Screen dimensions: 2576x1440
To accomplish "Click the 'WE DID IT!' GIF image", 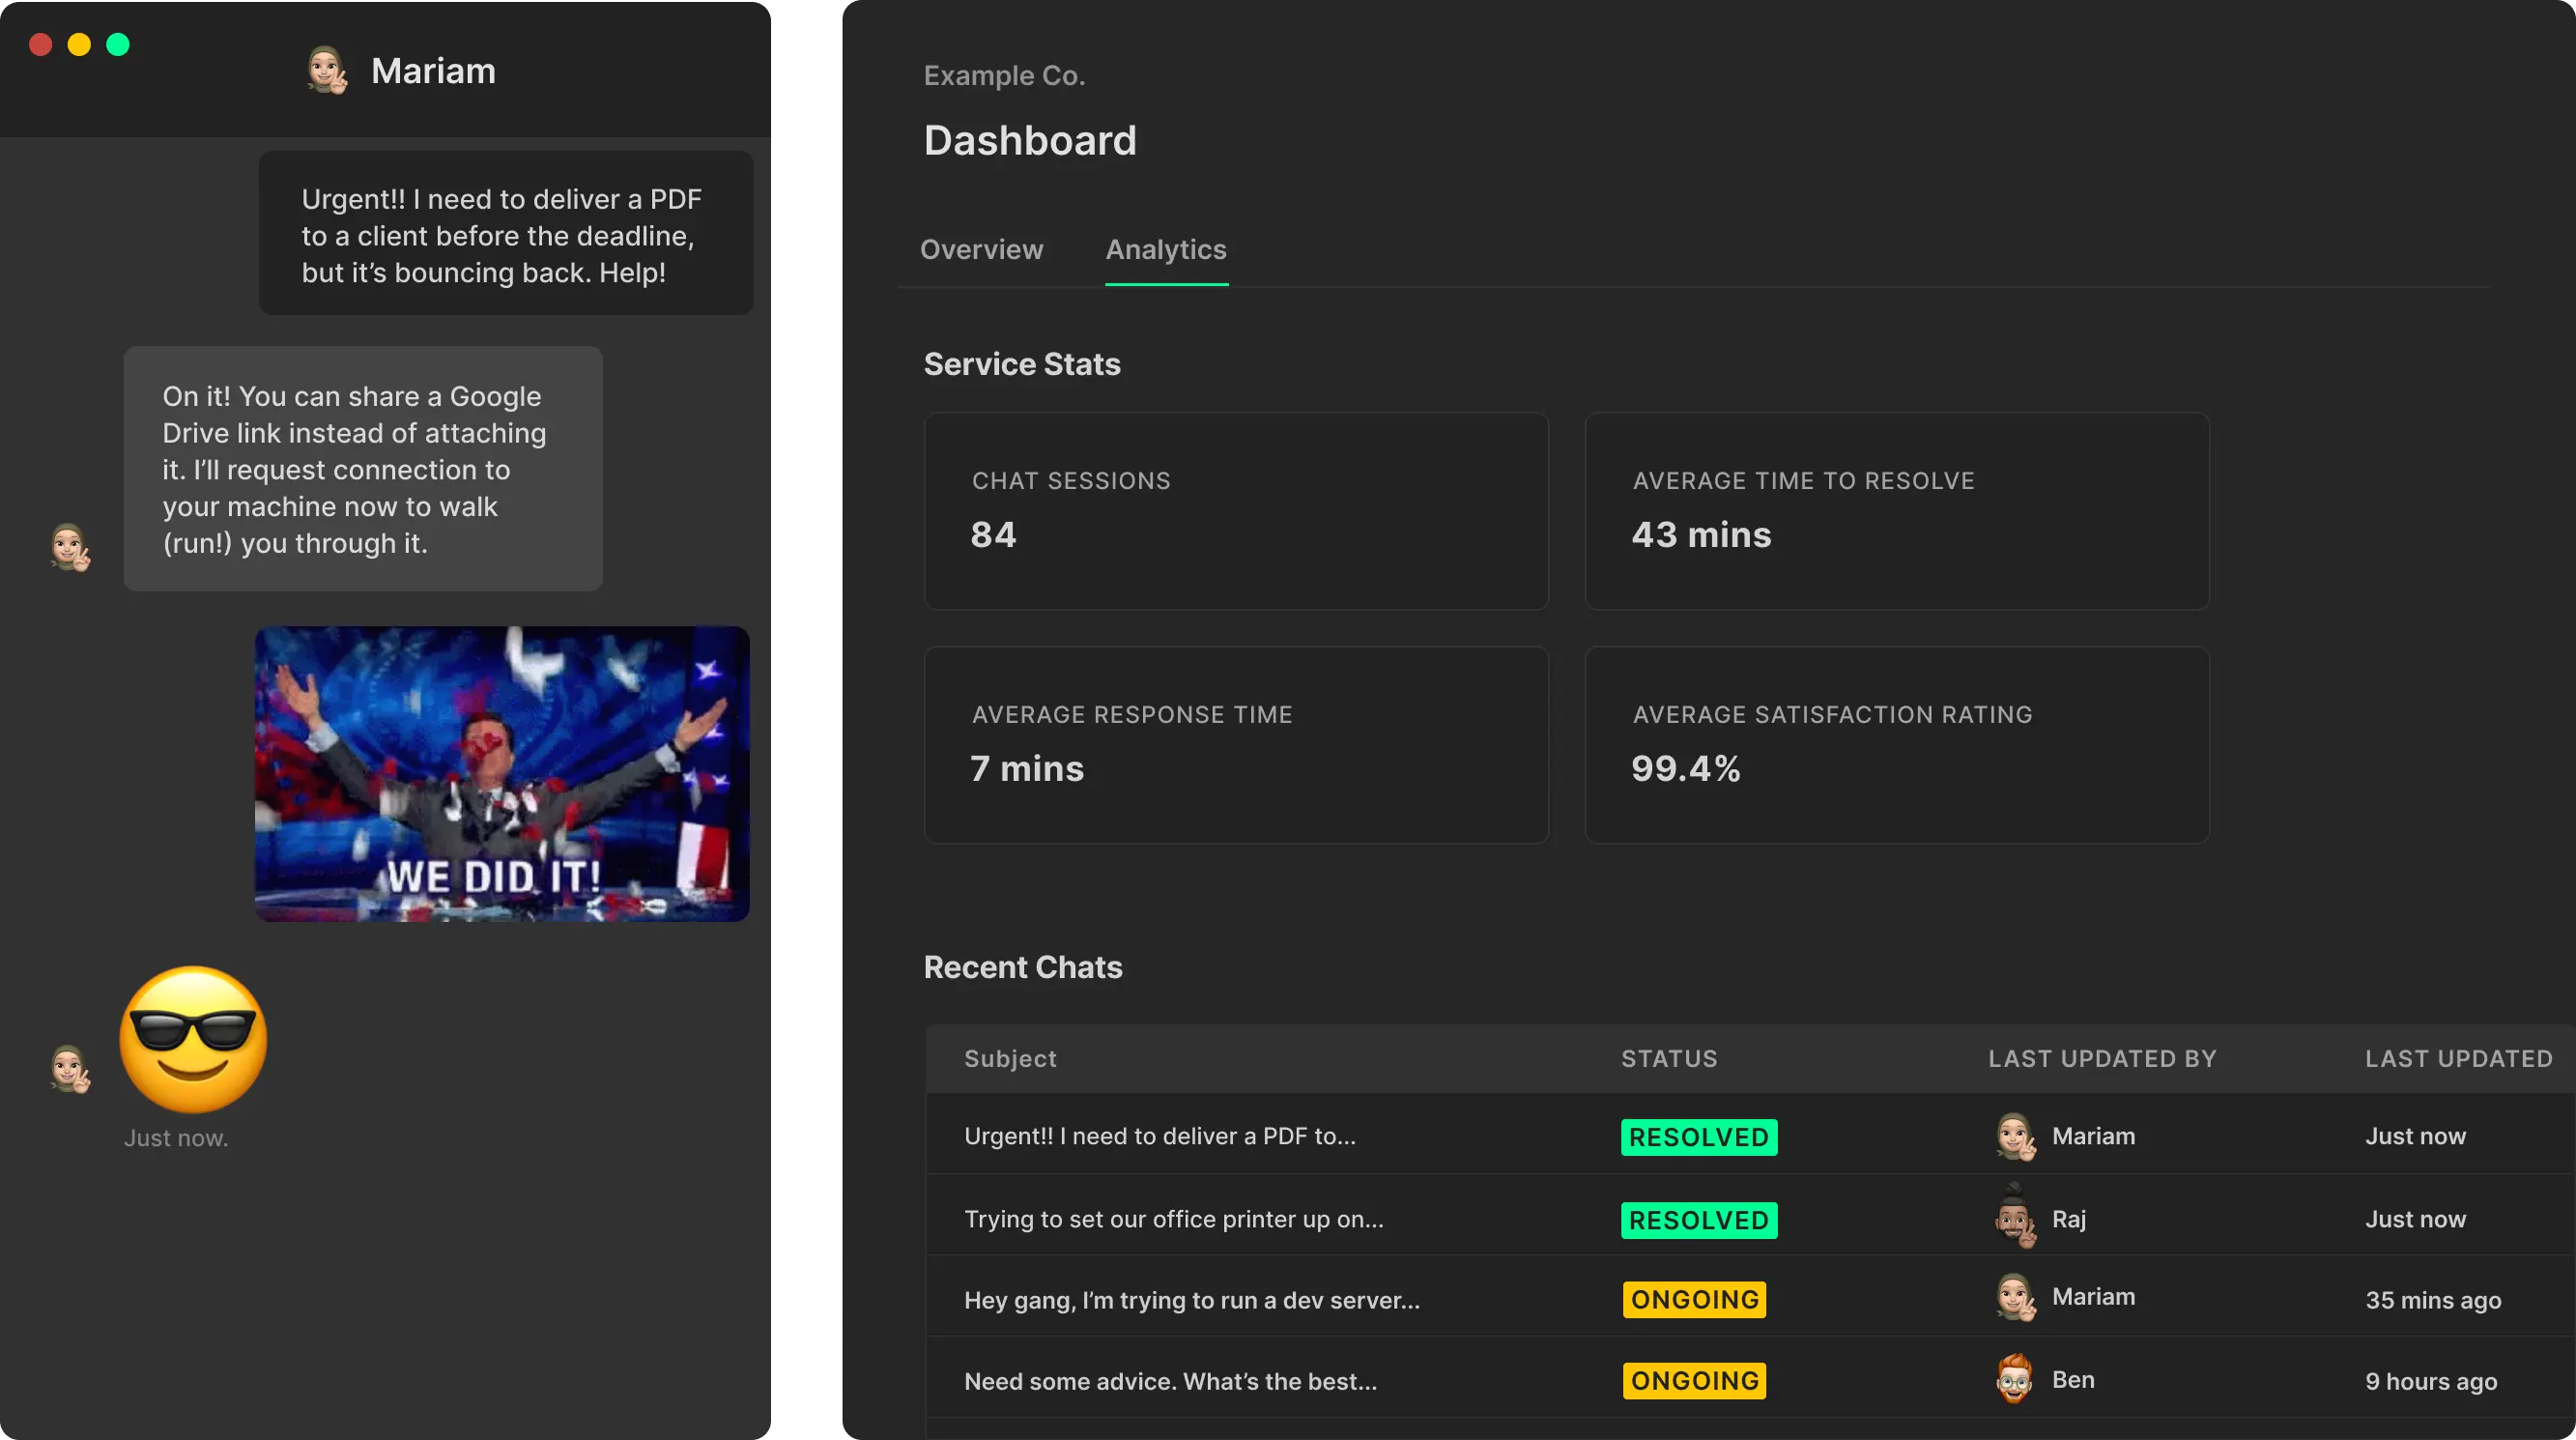I will click(502, 774).
